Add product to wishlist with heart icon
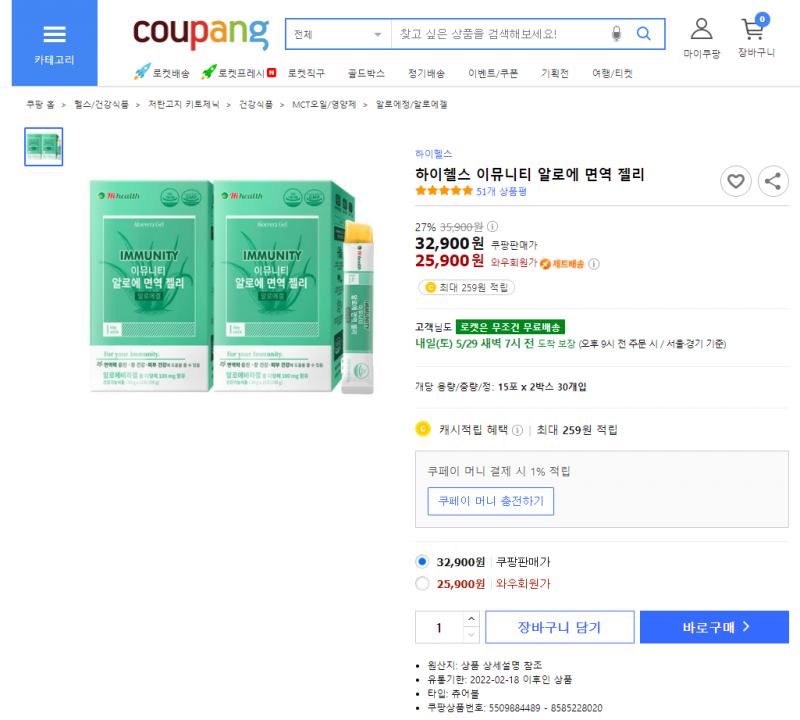 point(735,181)
